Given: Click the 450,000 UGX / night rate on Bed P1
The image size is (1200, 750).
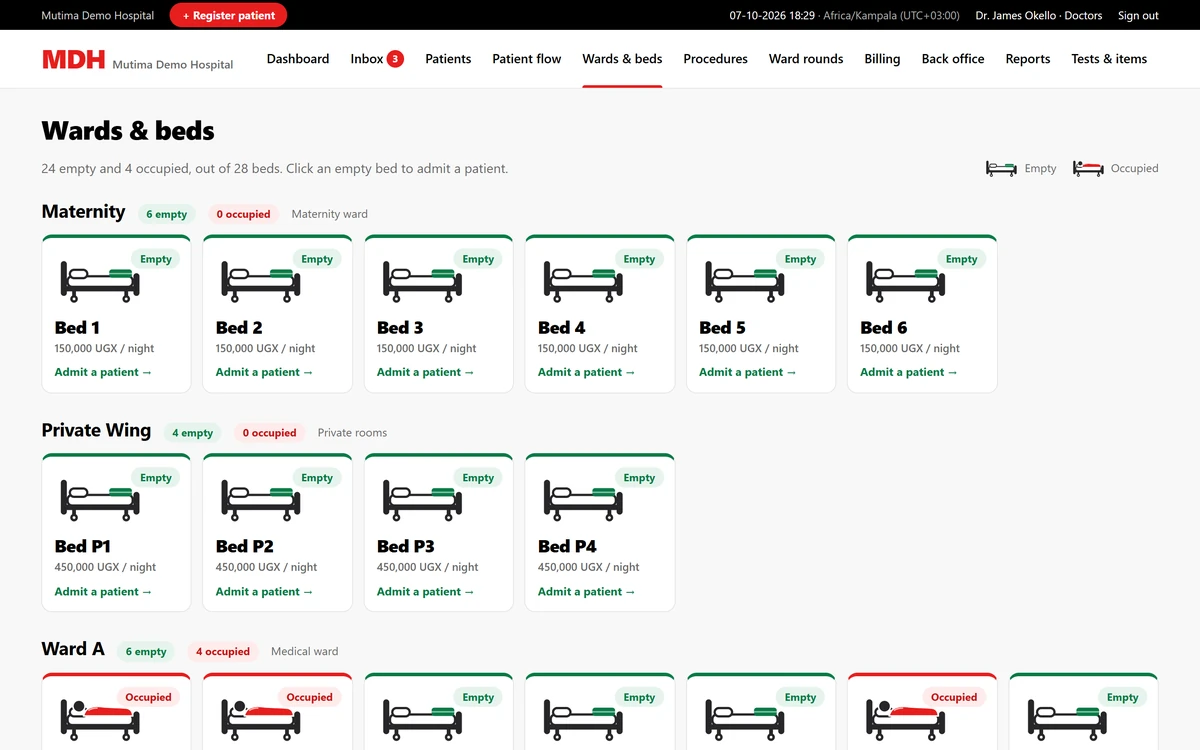Looking at the screenshot, I should [x=105, y=567].
